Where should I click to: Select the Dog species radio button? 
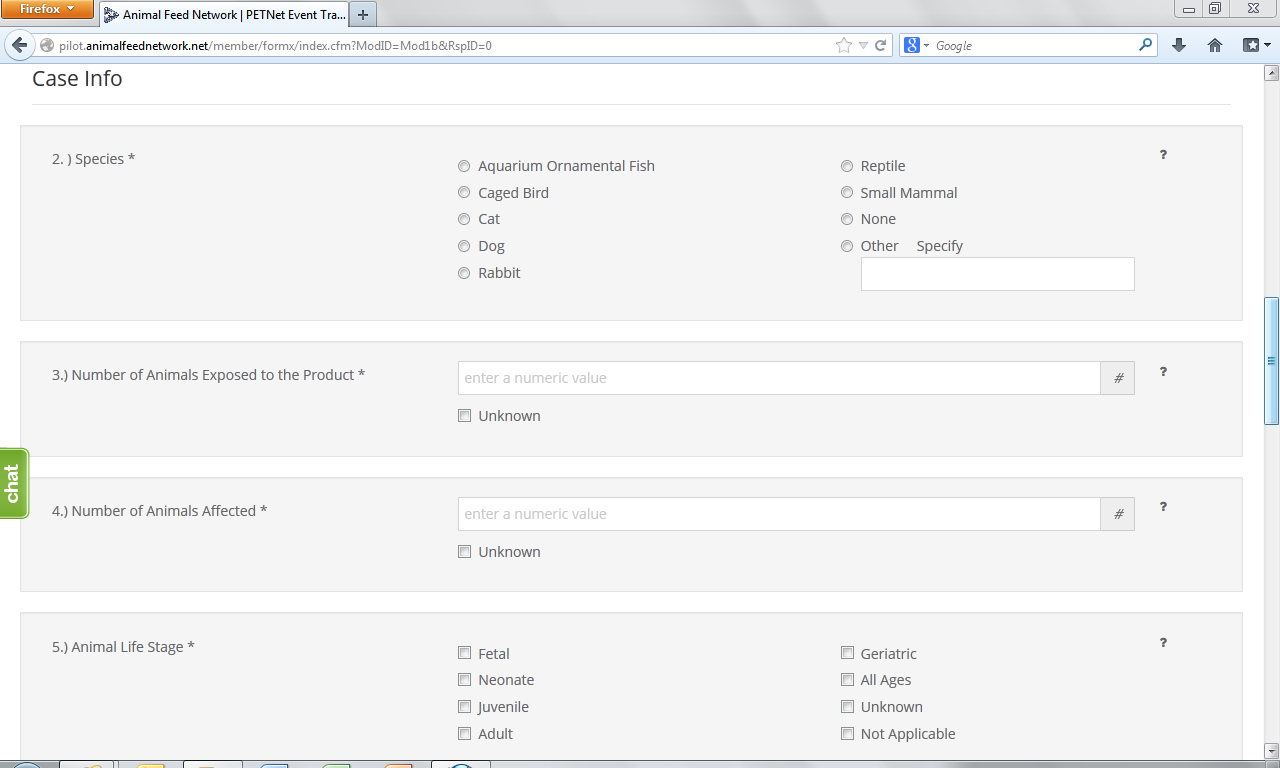coord(464,246)
